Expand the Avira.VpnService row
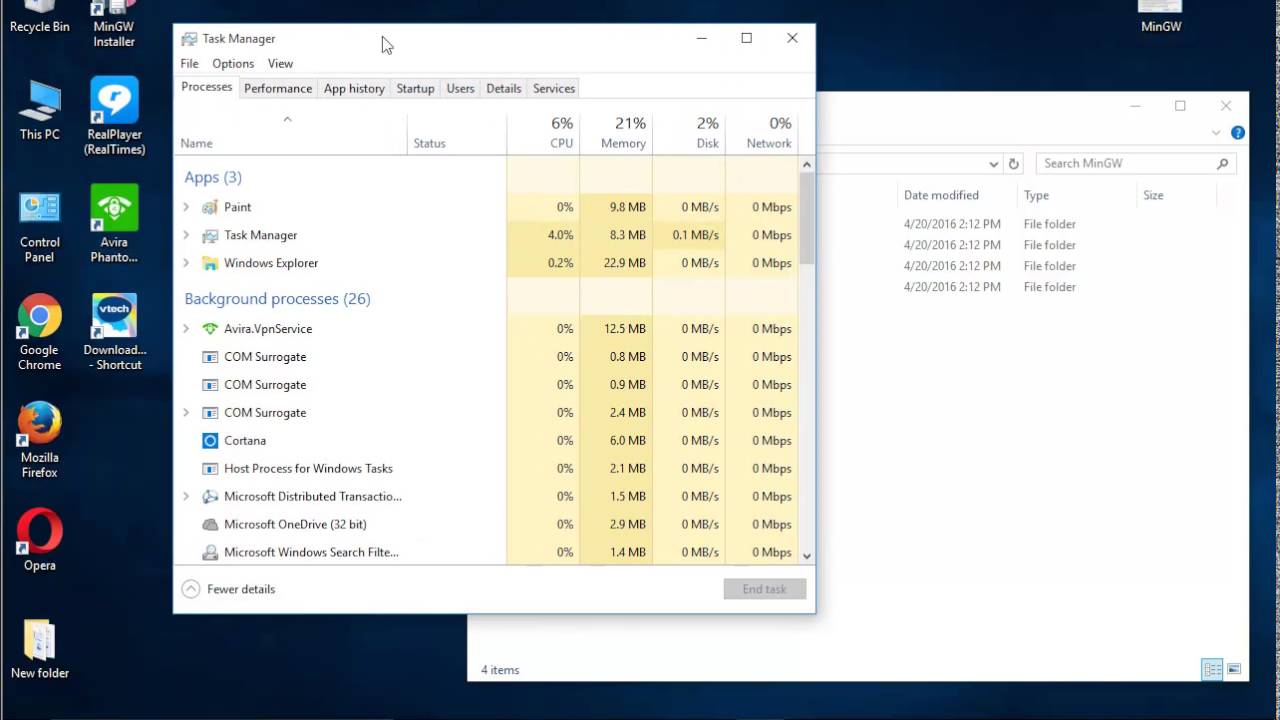The width and height of the screenshot is (1280, 720). pyautogui.click(x=186, y=329)
